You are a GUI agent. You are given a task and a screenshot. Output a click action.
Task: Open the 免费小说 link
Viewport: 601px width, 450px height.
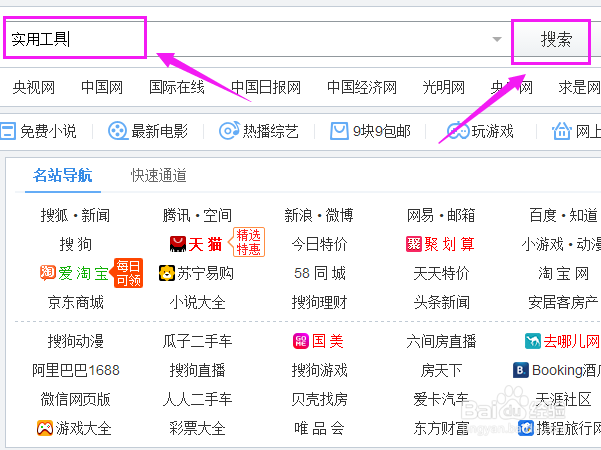[x=48, y=131]
